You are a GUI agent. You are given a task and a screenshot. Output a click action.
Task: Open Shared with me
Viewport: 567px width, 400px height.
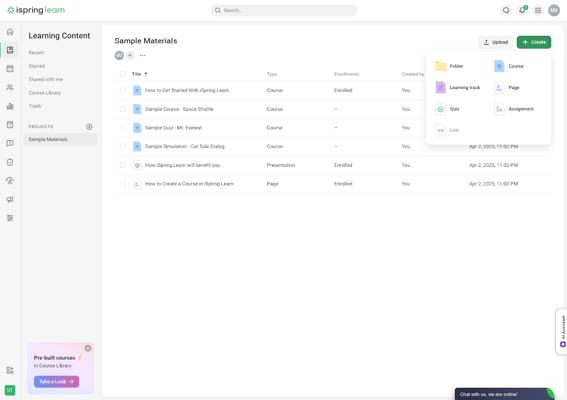coord(46,79)
